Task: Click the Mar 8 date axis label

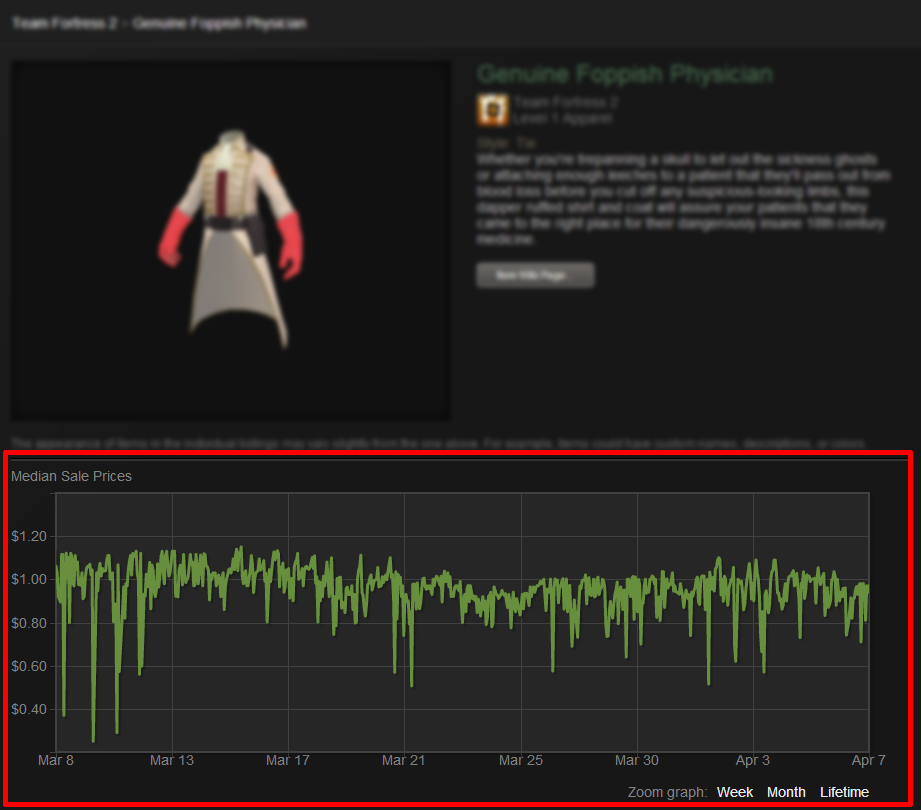Action: click(56, 760)
